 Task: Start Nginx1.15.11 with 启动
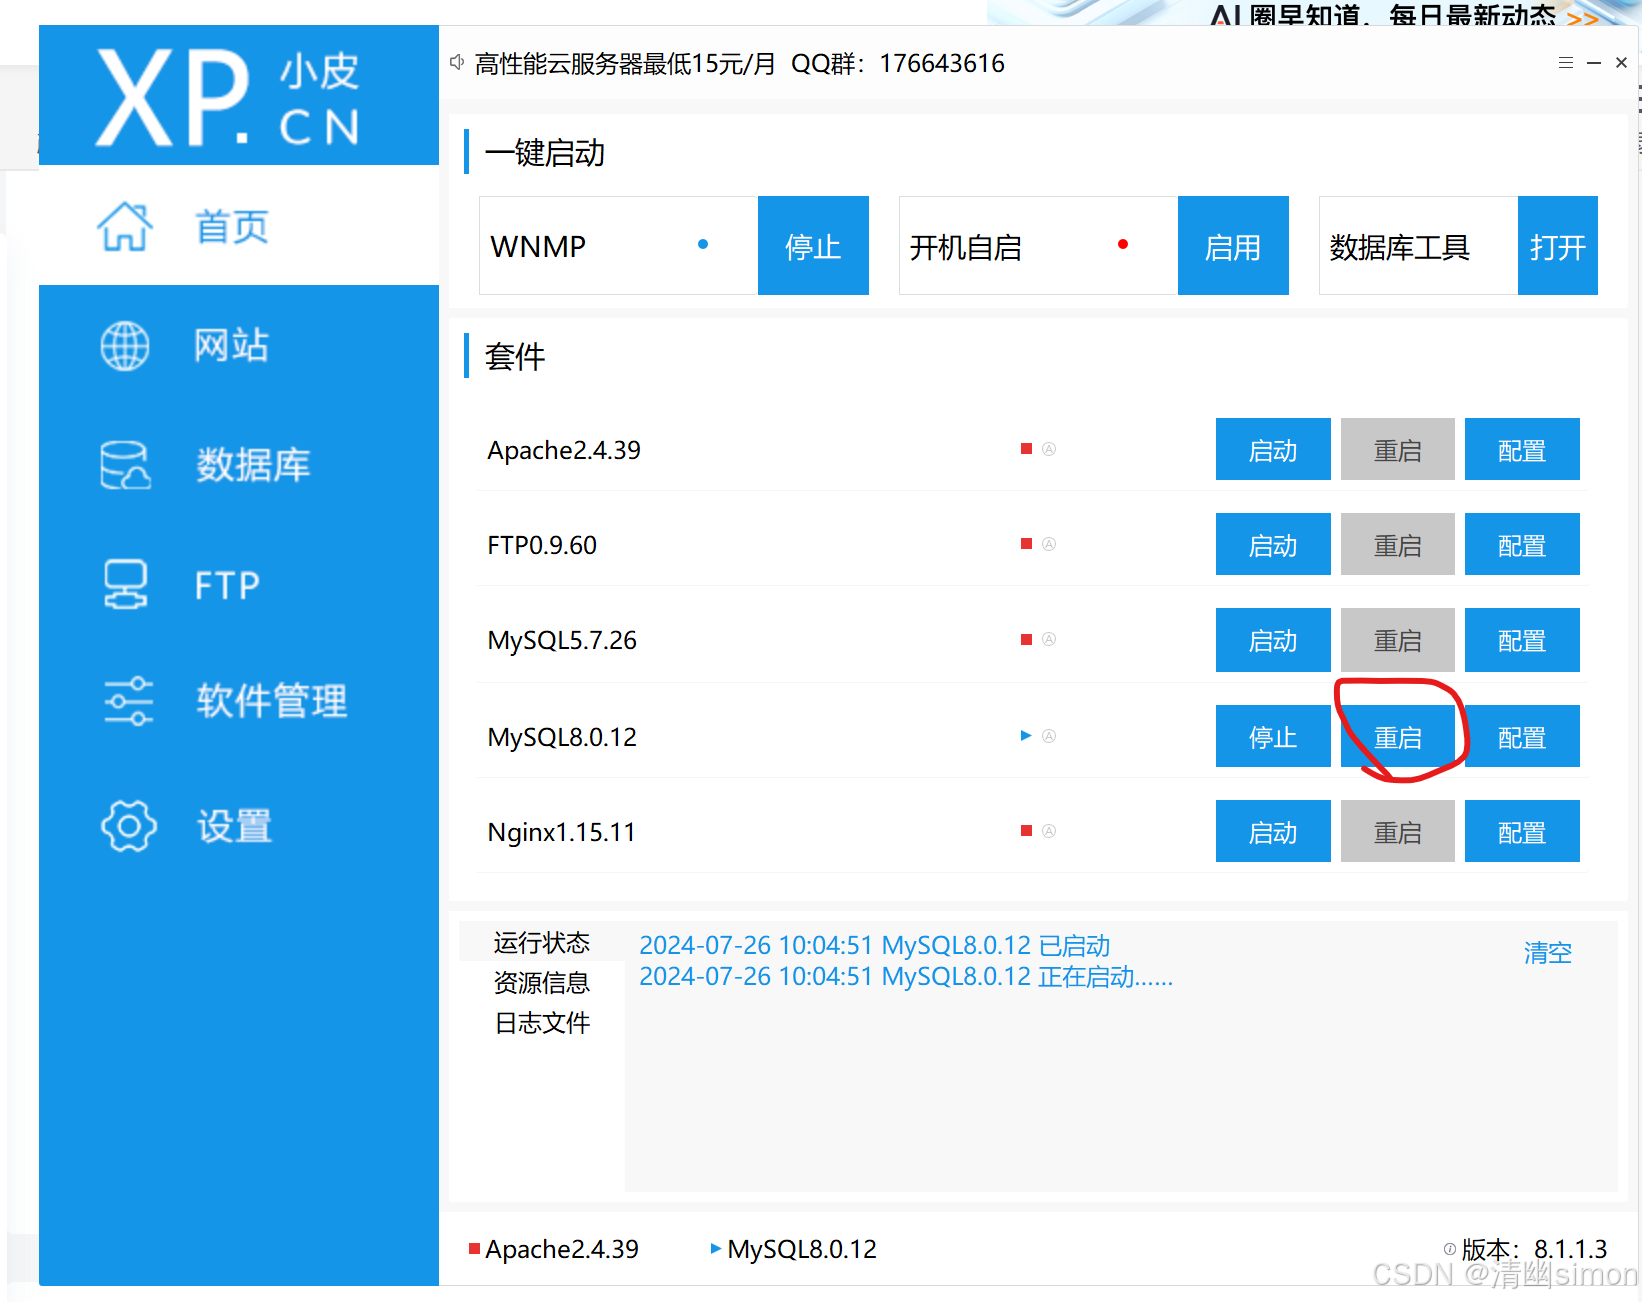click(1273, 832)
